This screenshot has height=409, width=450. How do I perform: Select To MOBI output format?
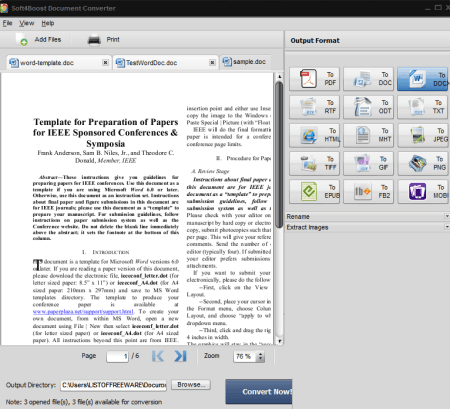coord(422,192)
